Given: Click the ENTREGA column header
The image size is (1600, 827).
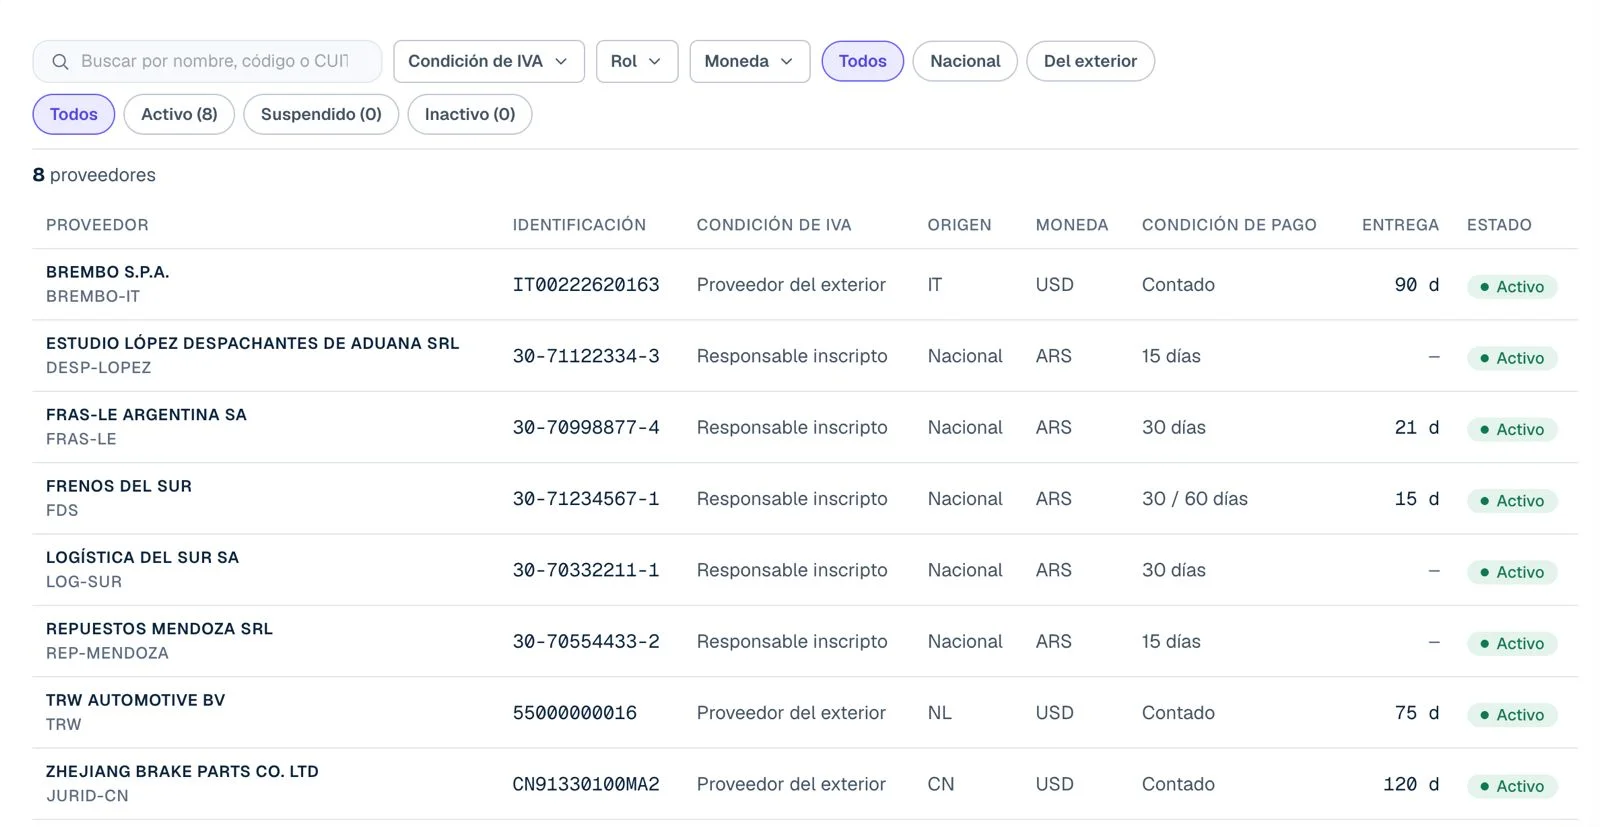Looking at the screenshot, I should coord(1400,226).
